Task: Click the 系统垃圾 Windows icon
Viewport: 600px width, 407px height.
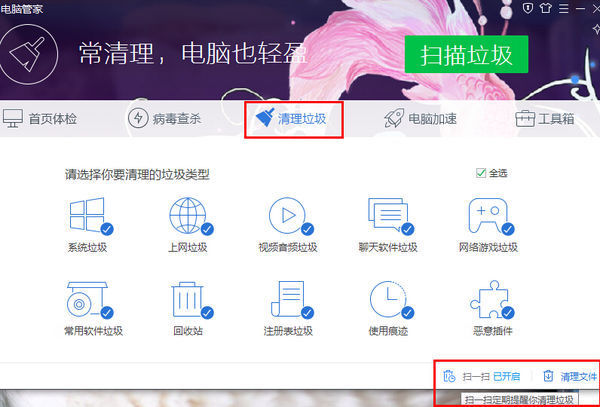Action: [x=87, y=216]
